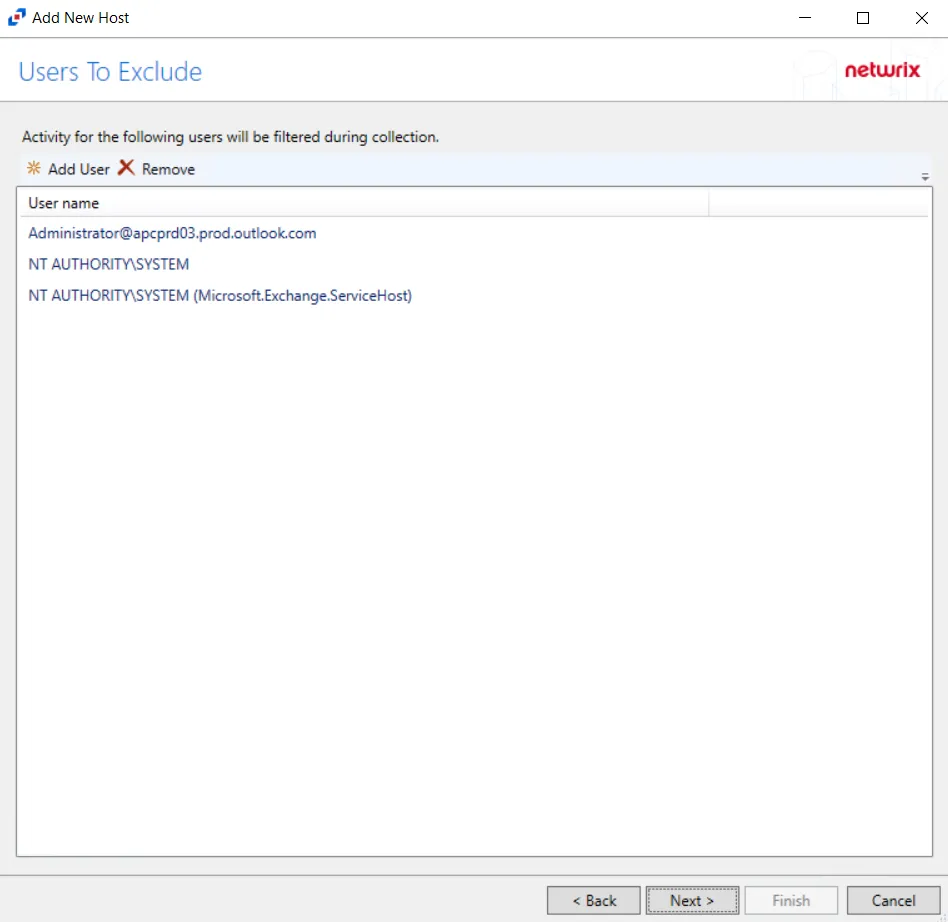The width and height of the screenshot is (948, 922).
Task: Close the Add New Host window
Action: click(921, 18)
